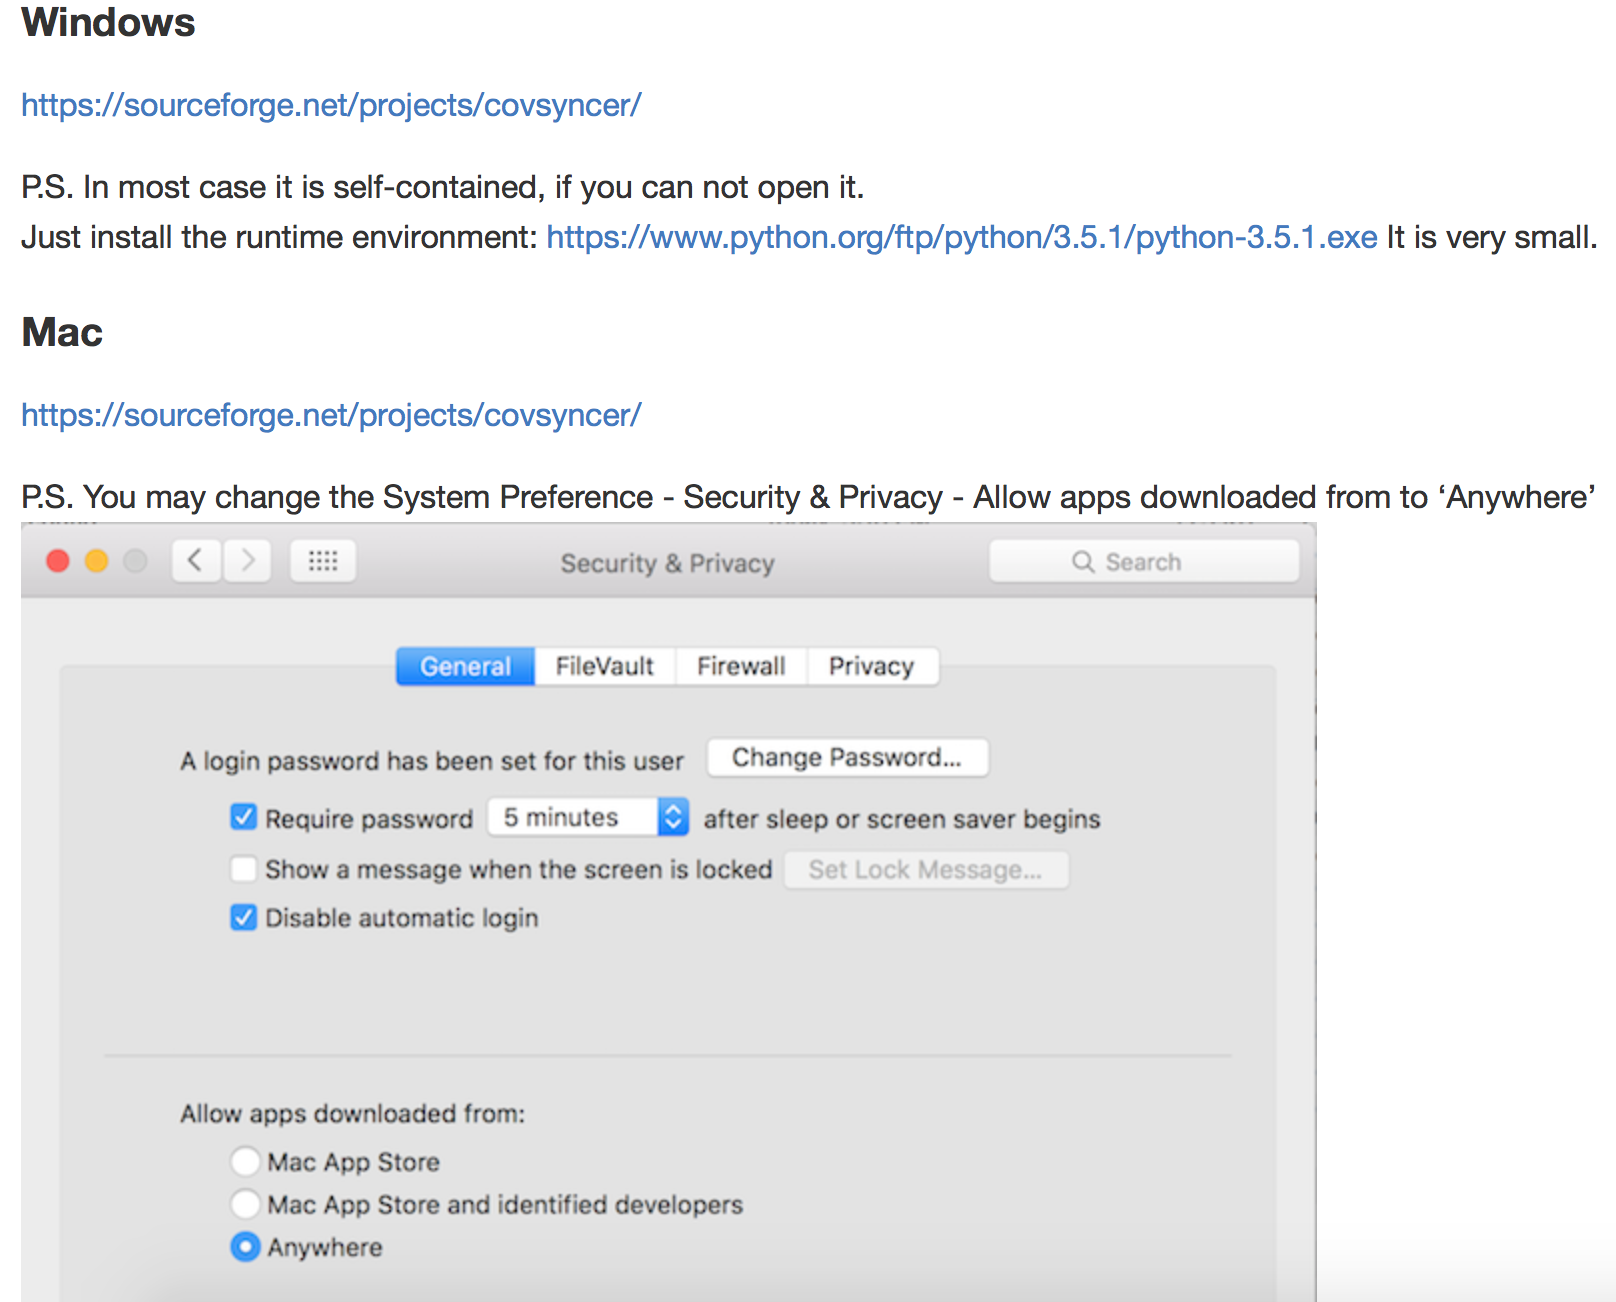
Task: Open the python-3.5.1.exe download link
Action: tap(962, 237)
